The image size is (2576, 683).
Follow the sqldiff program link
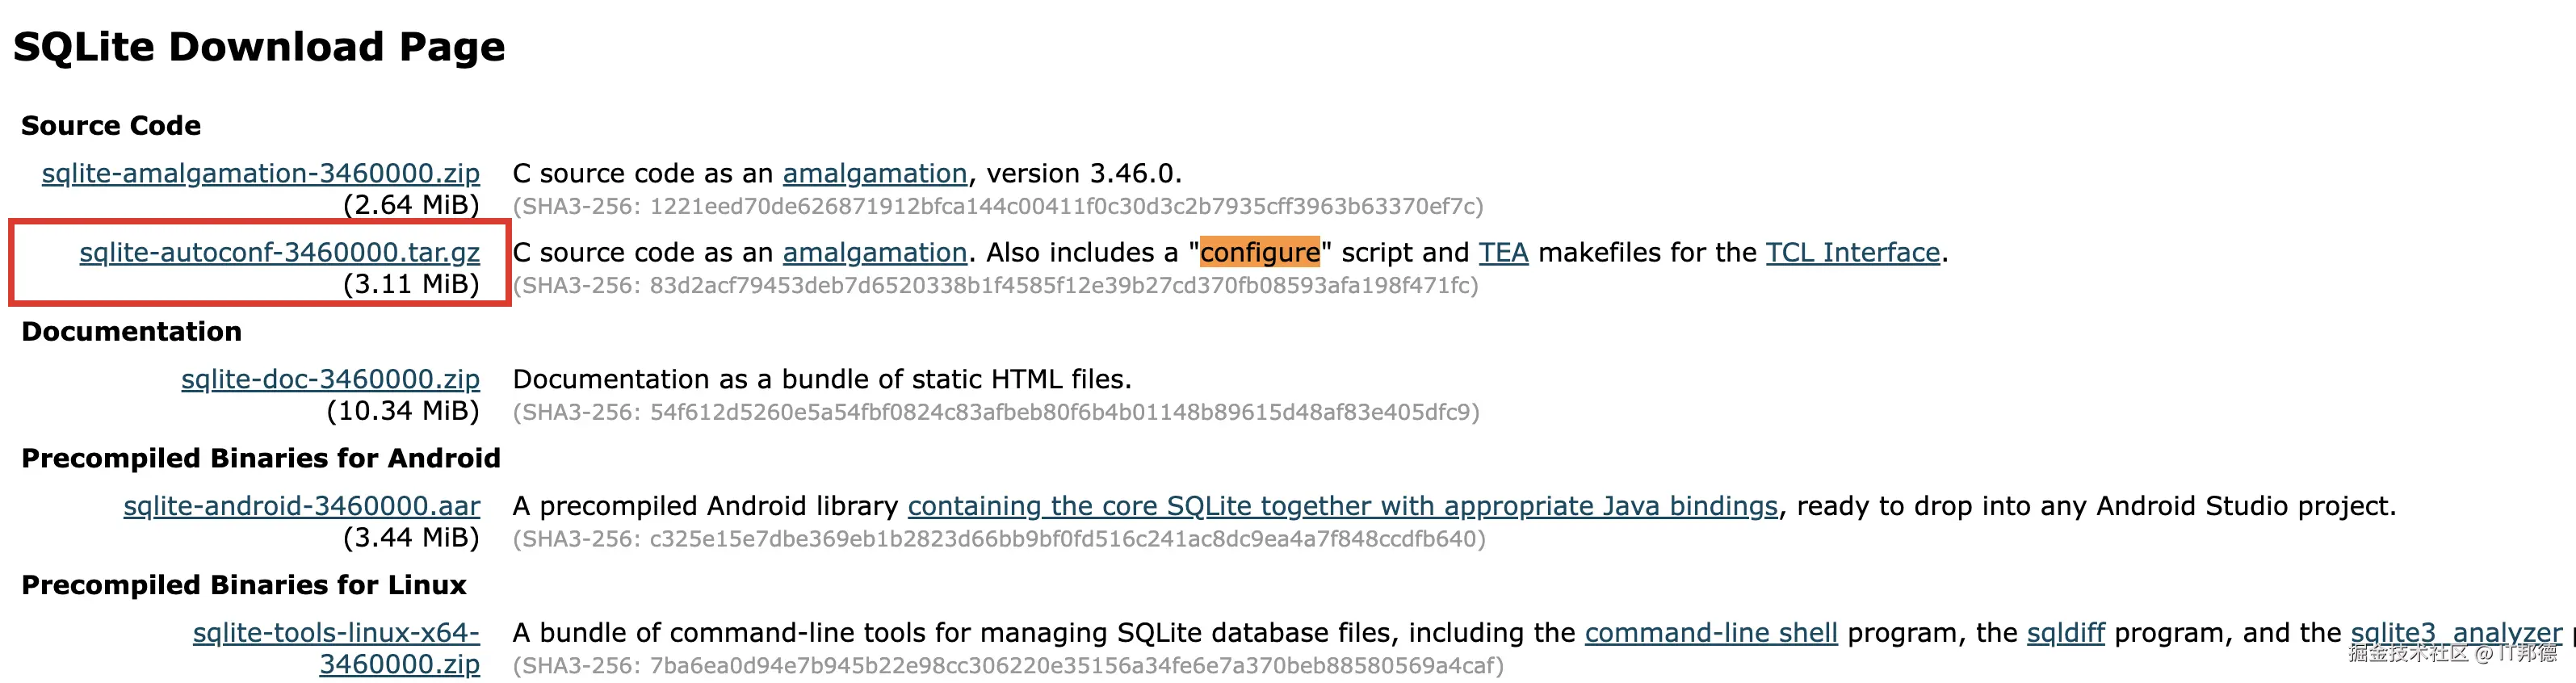pyautogui.click(x=2065, y=634)
